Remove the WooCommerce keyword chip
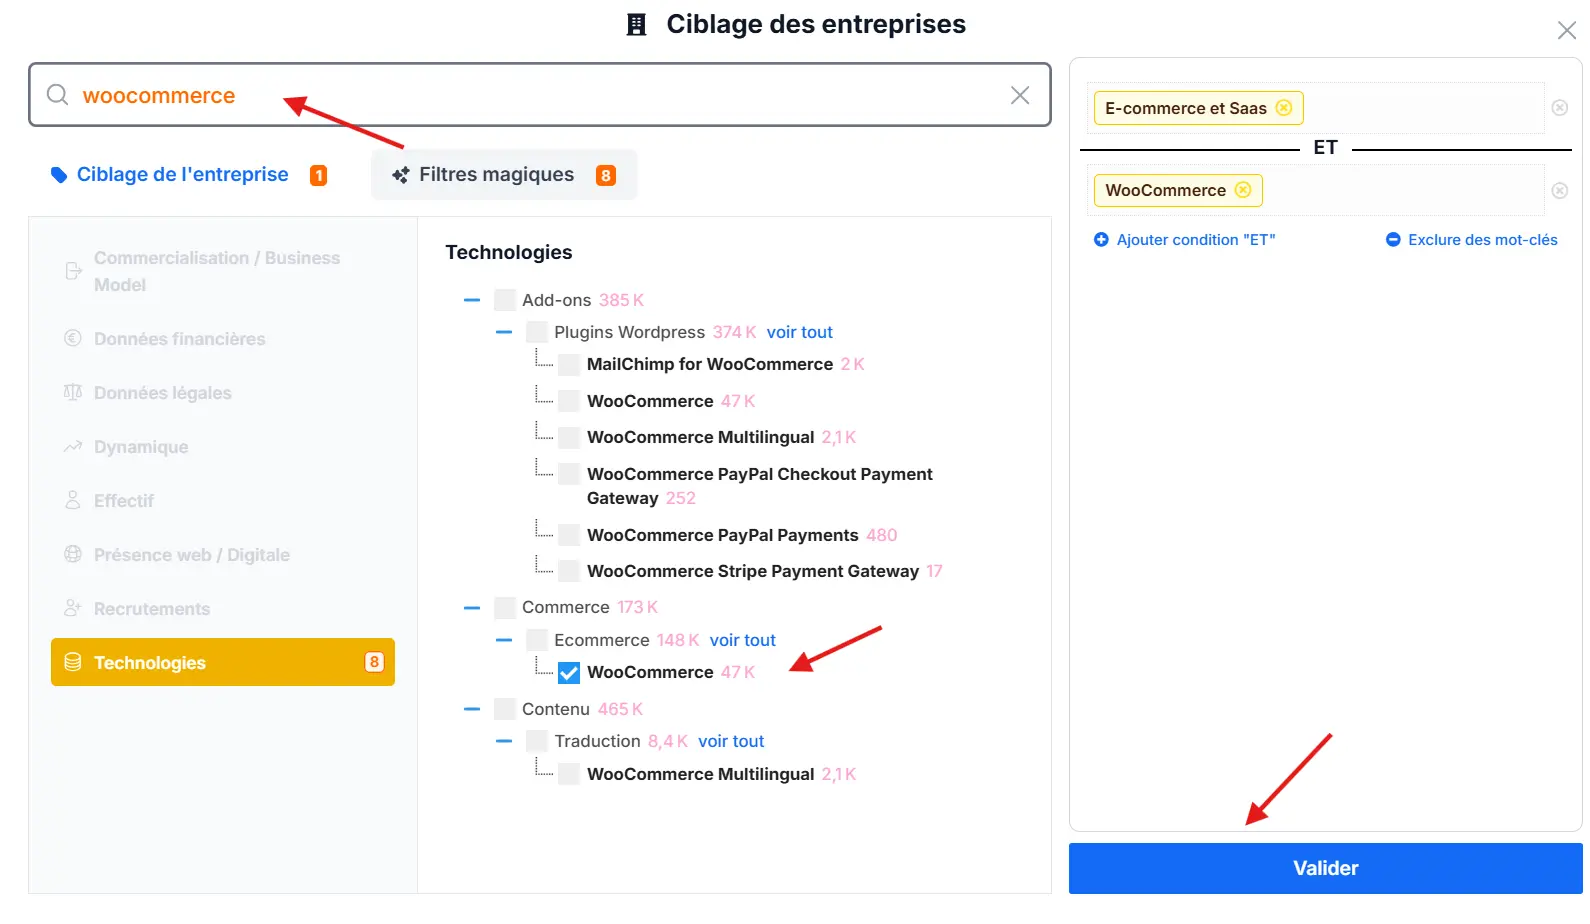Image resolution: width=1590 pixels, height=924 pixels. point(1243,190)
